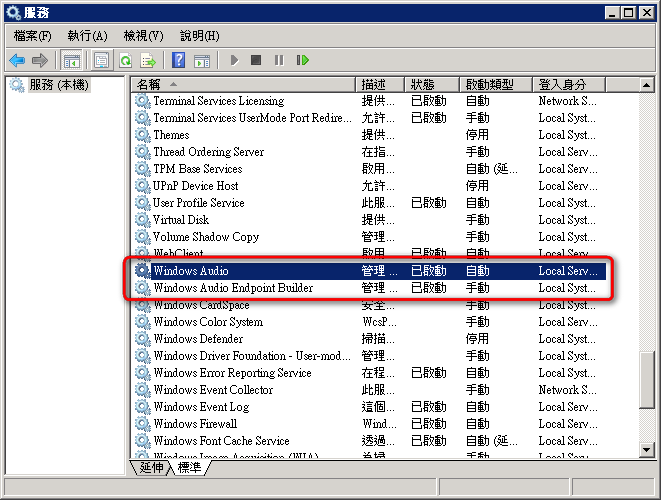The width and height of the screenshot is (661, 500).
Task: Click the Virtual Disk gear icon
Action: point(142,220)
